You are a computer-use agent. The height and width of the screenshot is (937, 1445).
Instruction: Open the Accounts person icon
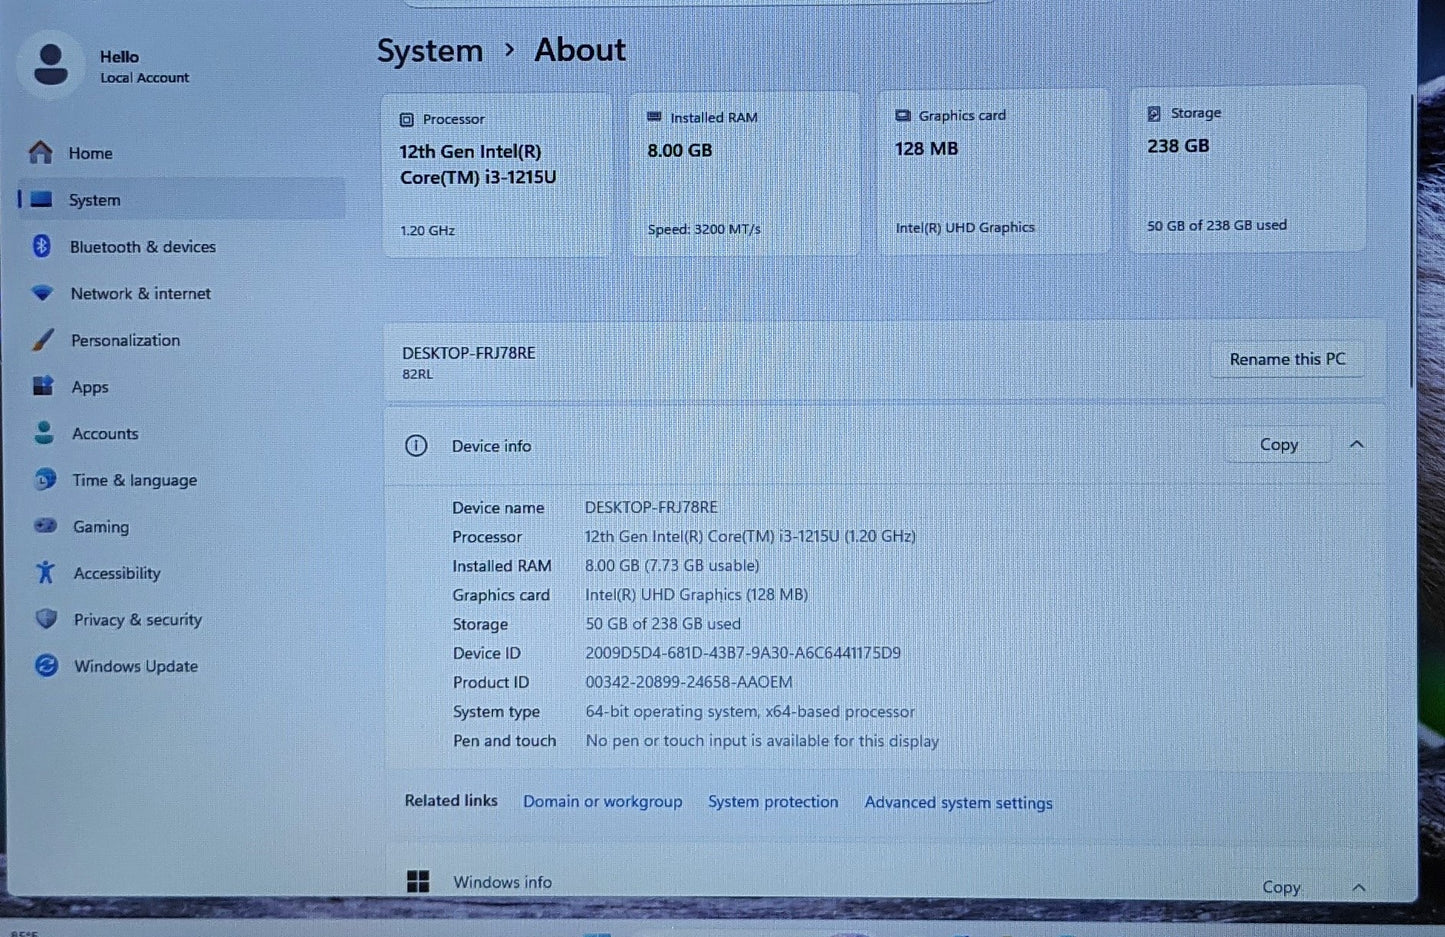[44, 433]
